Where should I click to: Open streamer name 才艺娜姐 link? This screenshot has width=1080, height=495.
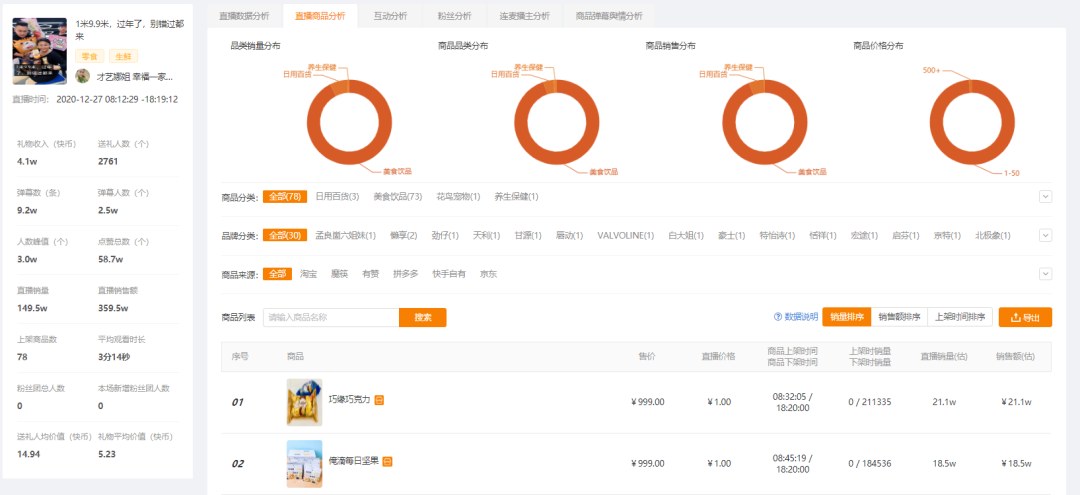tap(134, 76)
